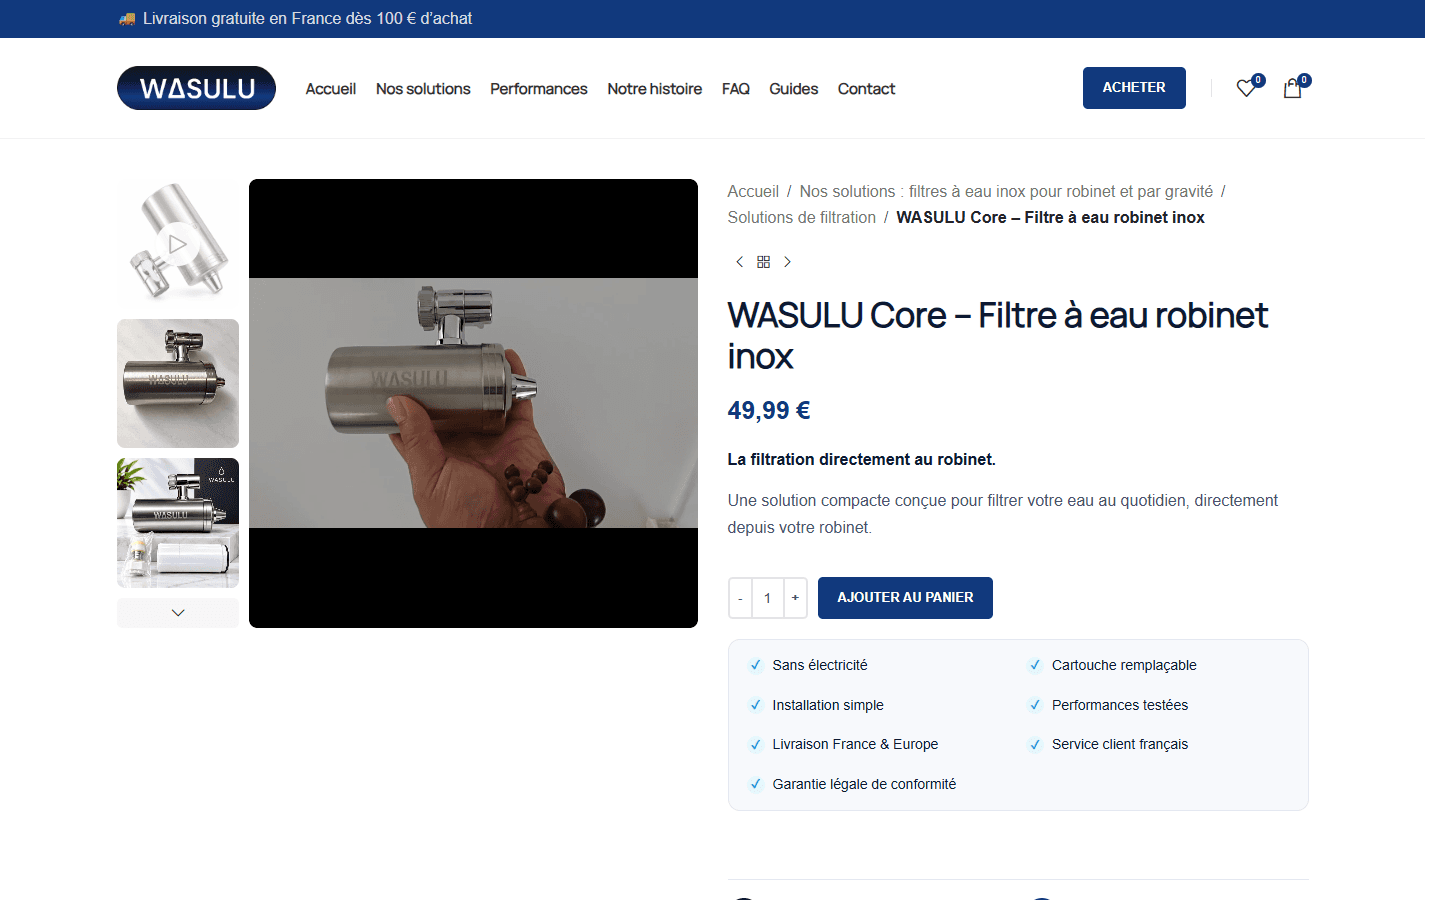This screenshot has width=1440, height=900.
Task: Expand thumbnail gallery with down chevron
Action: tap(178, 613)
